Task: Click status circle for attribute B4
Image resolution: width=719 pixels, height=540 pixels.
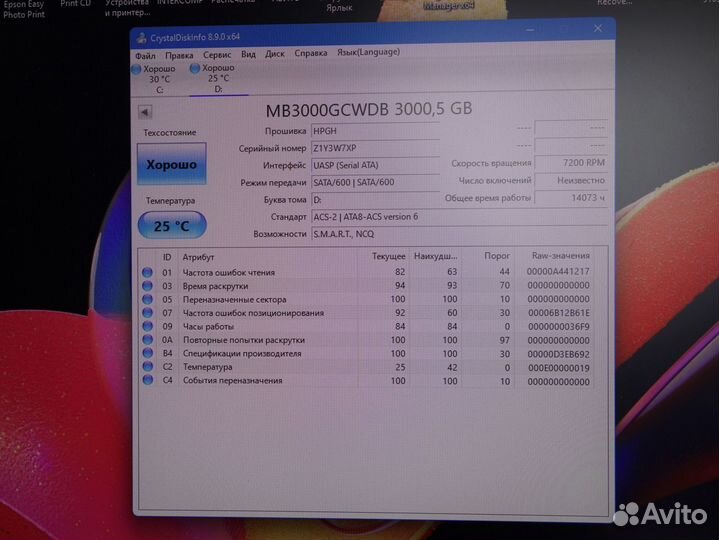Action: click(147, 353)
